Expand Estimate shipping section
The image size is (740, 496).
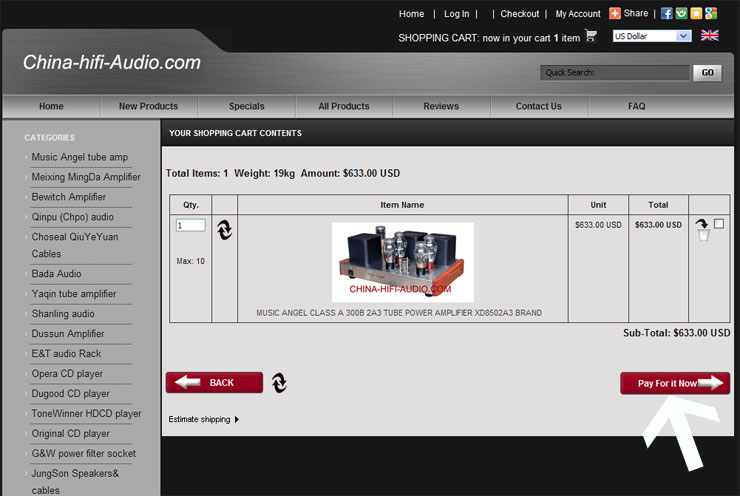203,419
